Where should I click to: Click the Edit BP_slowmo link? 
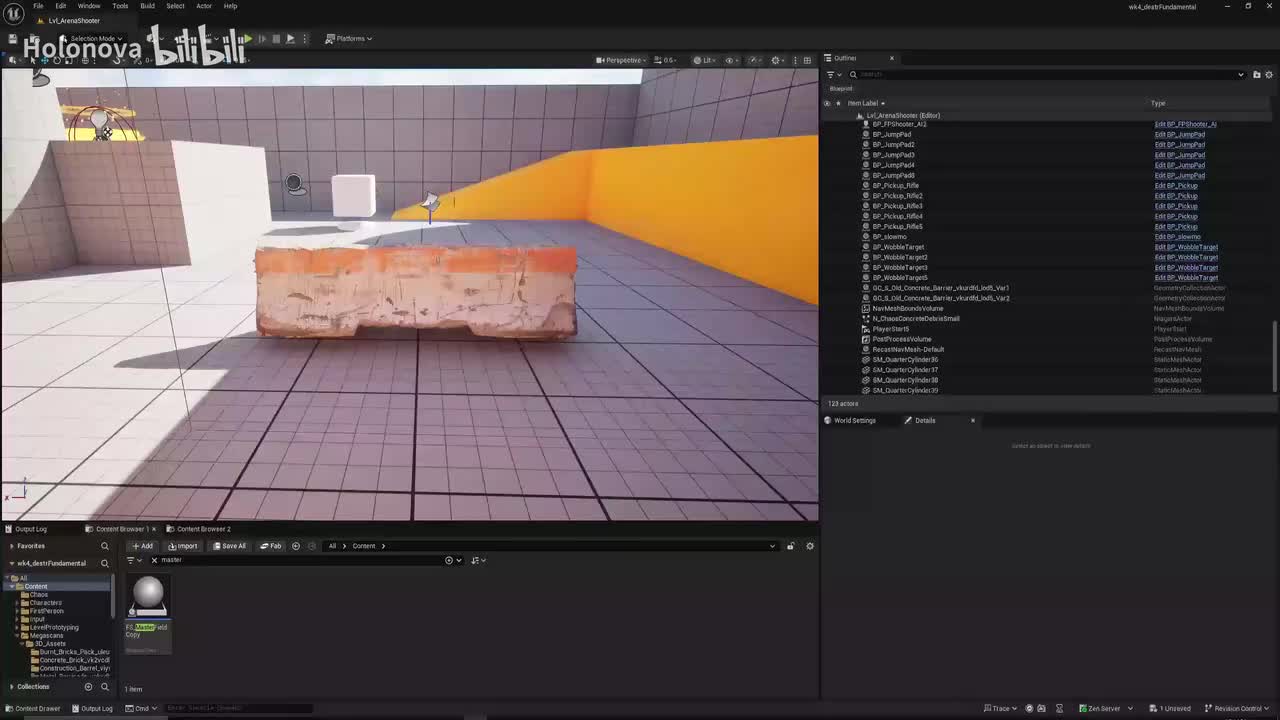click(1177, 237)
